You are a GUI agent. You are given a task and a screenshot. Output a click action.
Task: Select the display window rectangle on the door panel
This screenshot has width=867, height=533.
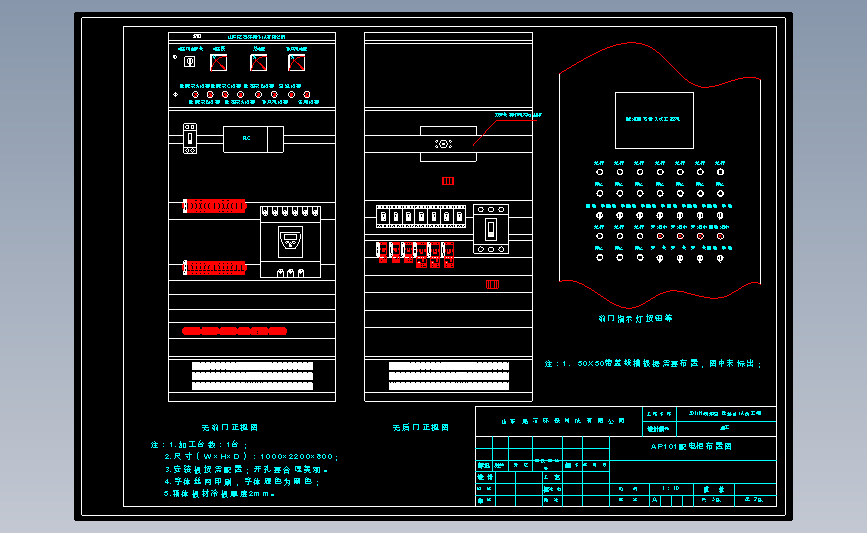[x=654, y=121]
